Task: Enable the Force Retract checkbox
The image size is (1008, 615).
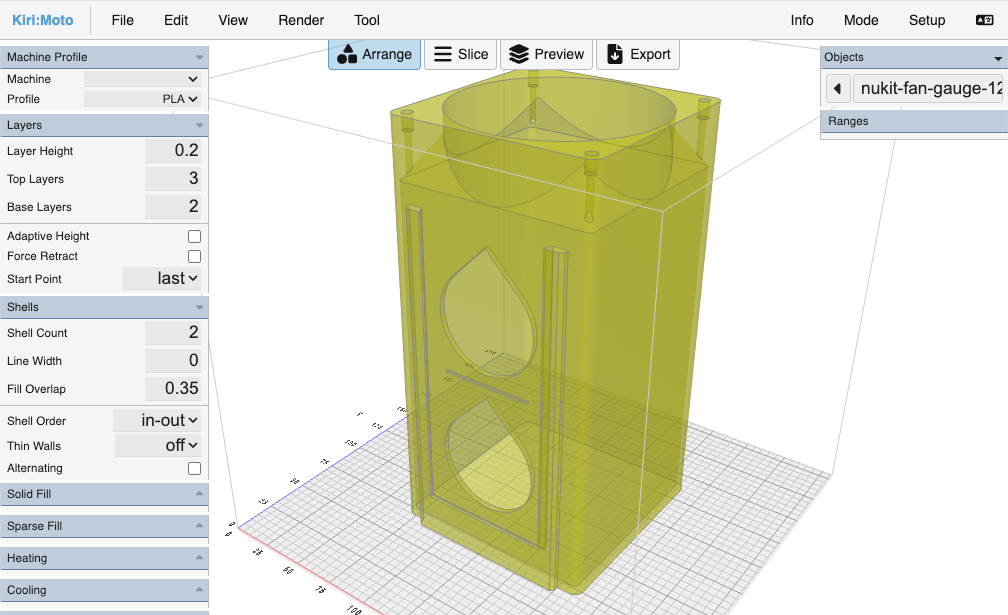Action: click(x=194, y=256)
